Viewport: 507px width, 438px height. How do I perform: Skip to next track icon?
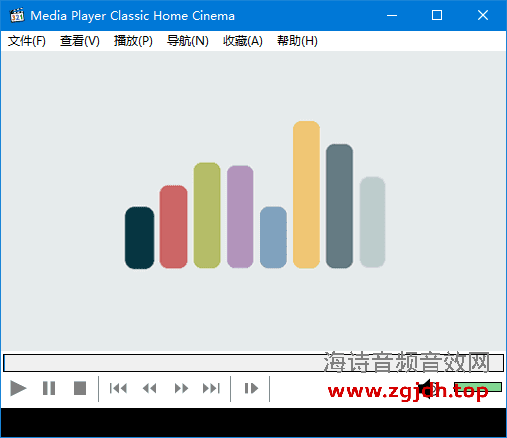tap(212, 388)
